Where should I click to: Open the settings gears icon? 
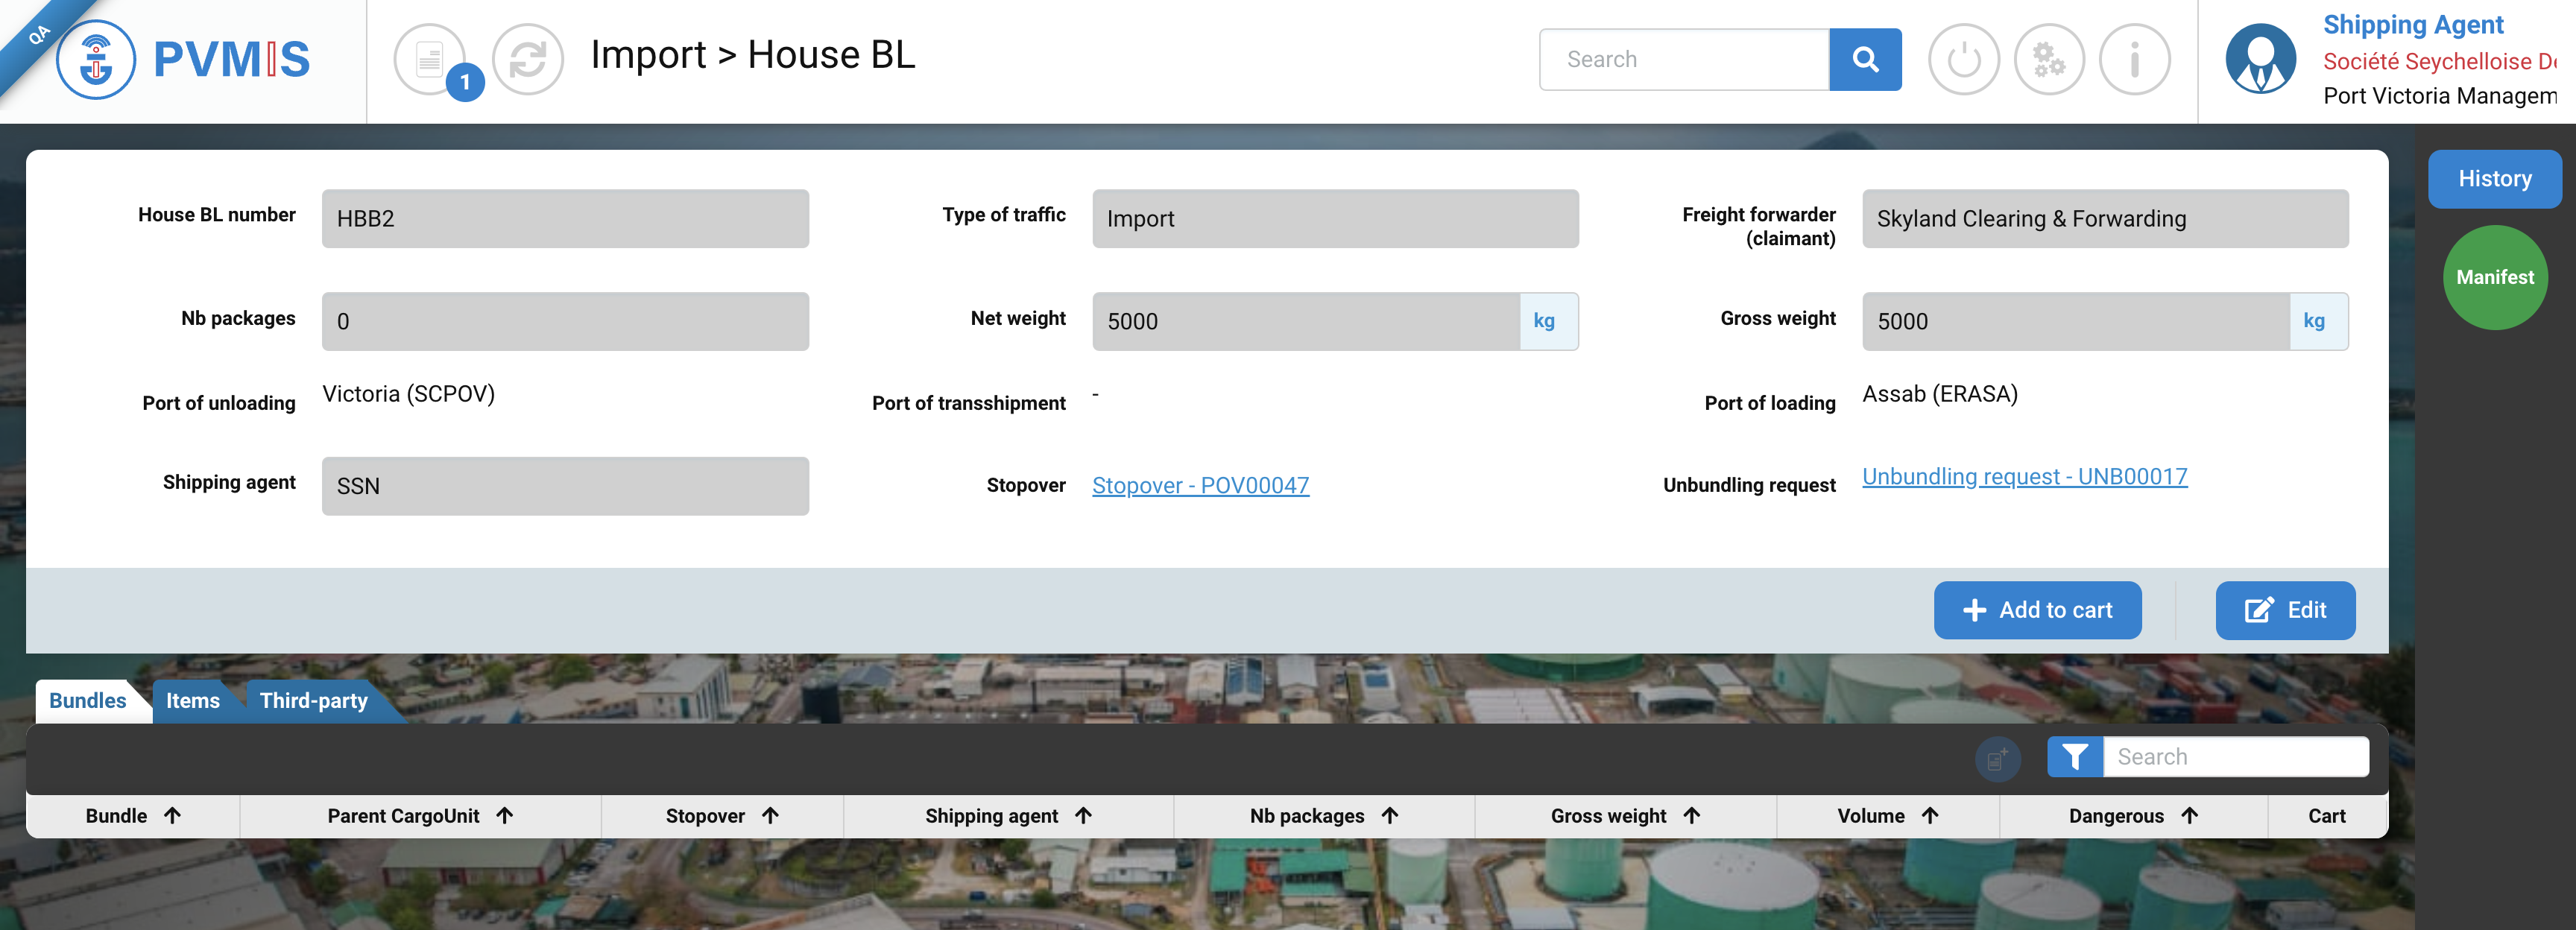[x=2048, y=60]
